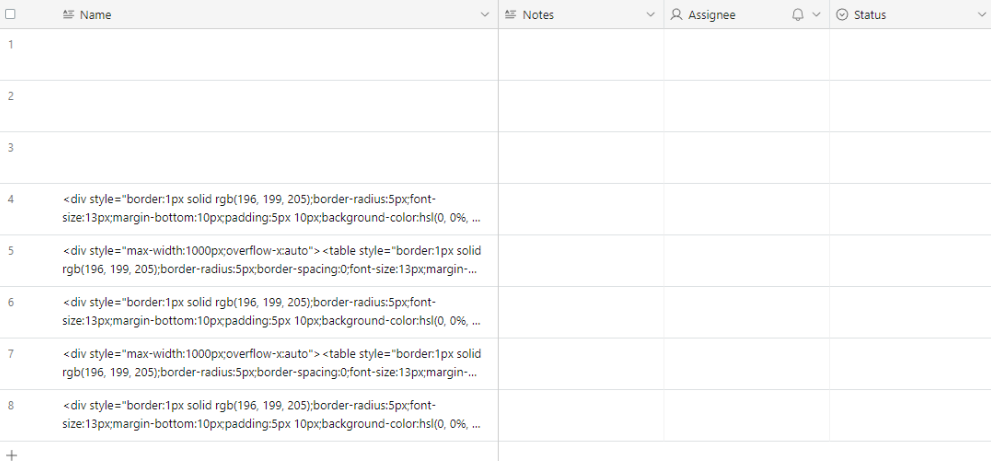Viewport: 991px width, 461px height.
Task: Click the Notes cell in row 1
Action: click(581, 54)
